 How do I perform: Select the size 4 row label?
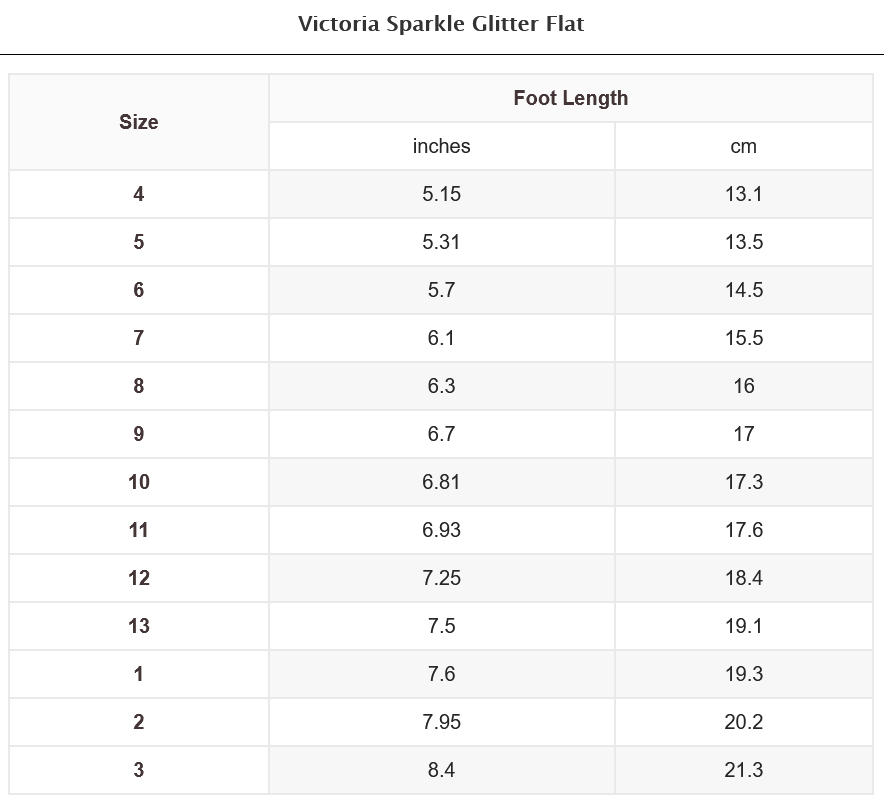pos(139,194)
